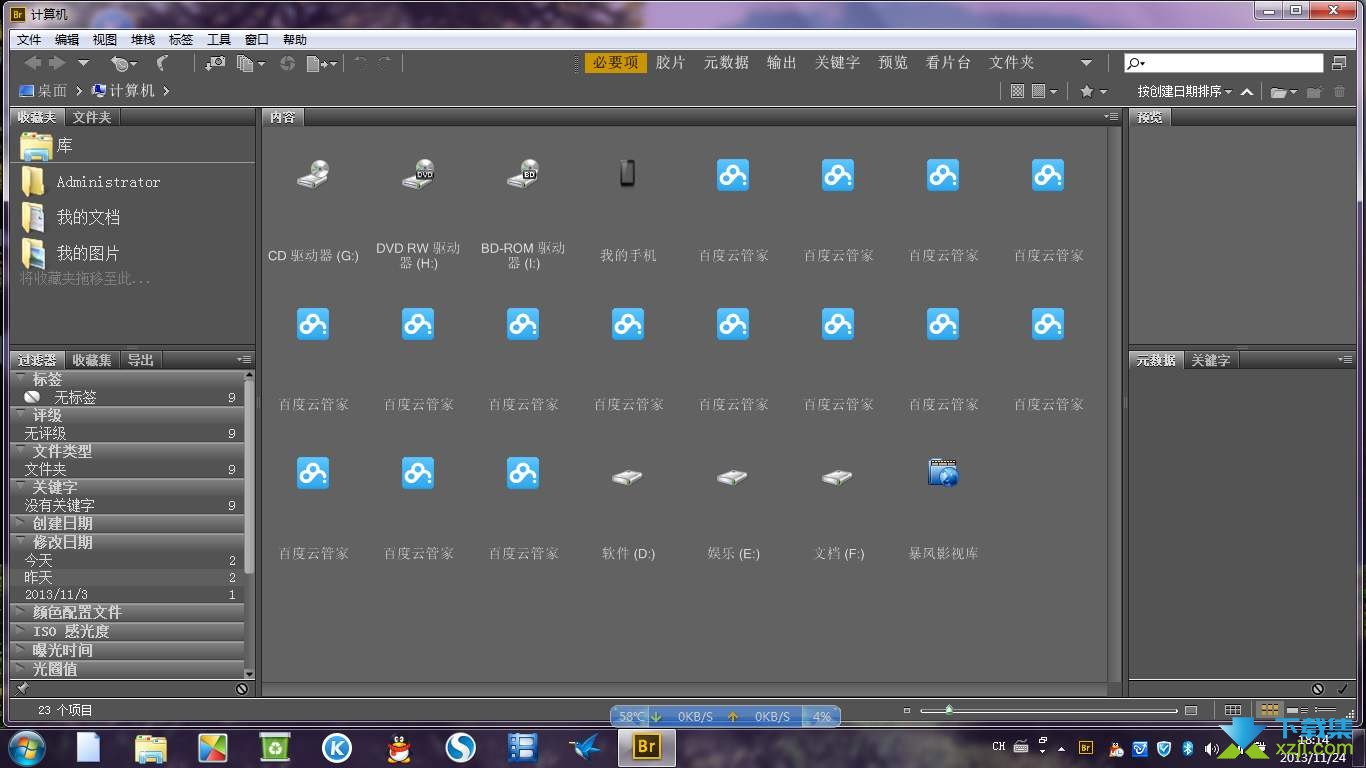Image resolution: width=1366 pixels, height=768 pixels.
Task: Click rotate counterclockwise icon
Action: point(360,63)
